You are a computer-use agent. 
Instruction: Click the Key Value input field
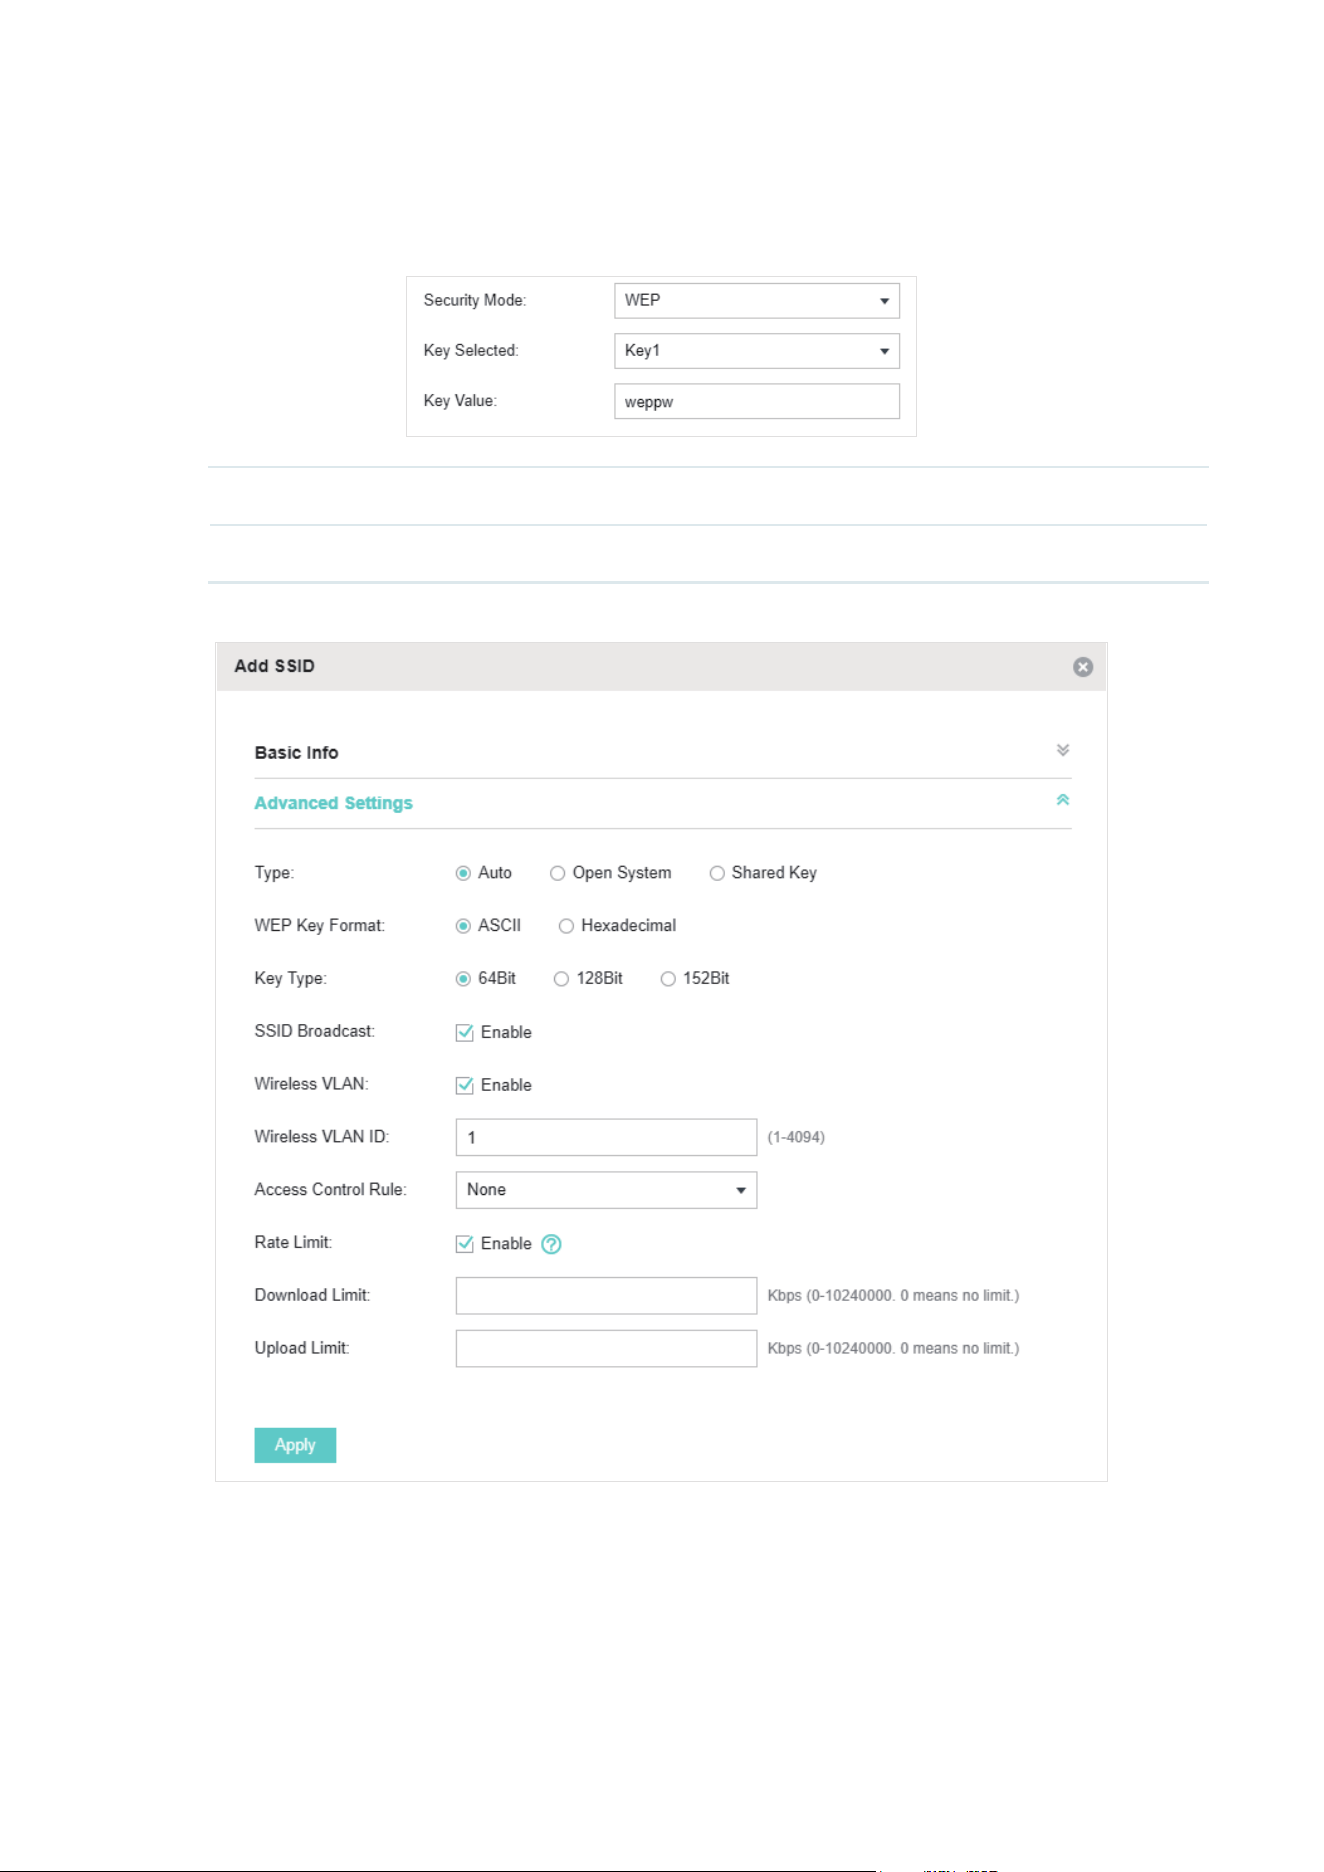pos(757,401)
